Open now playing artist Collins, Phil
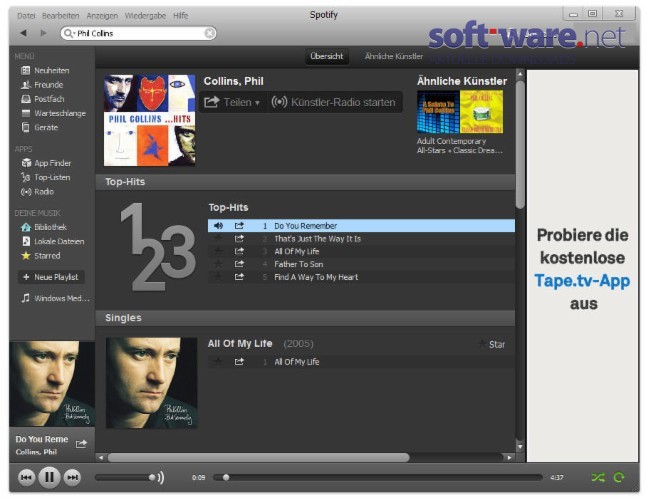The width and height of the screenshot is (646, 500). point(36,452)
